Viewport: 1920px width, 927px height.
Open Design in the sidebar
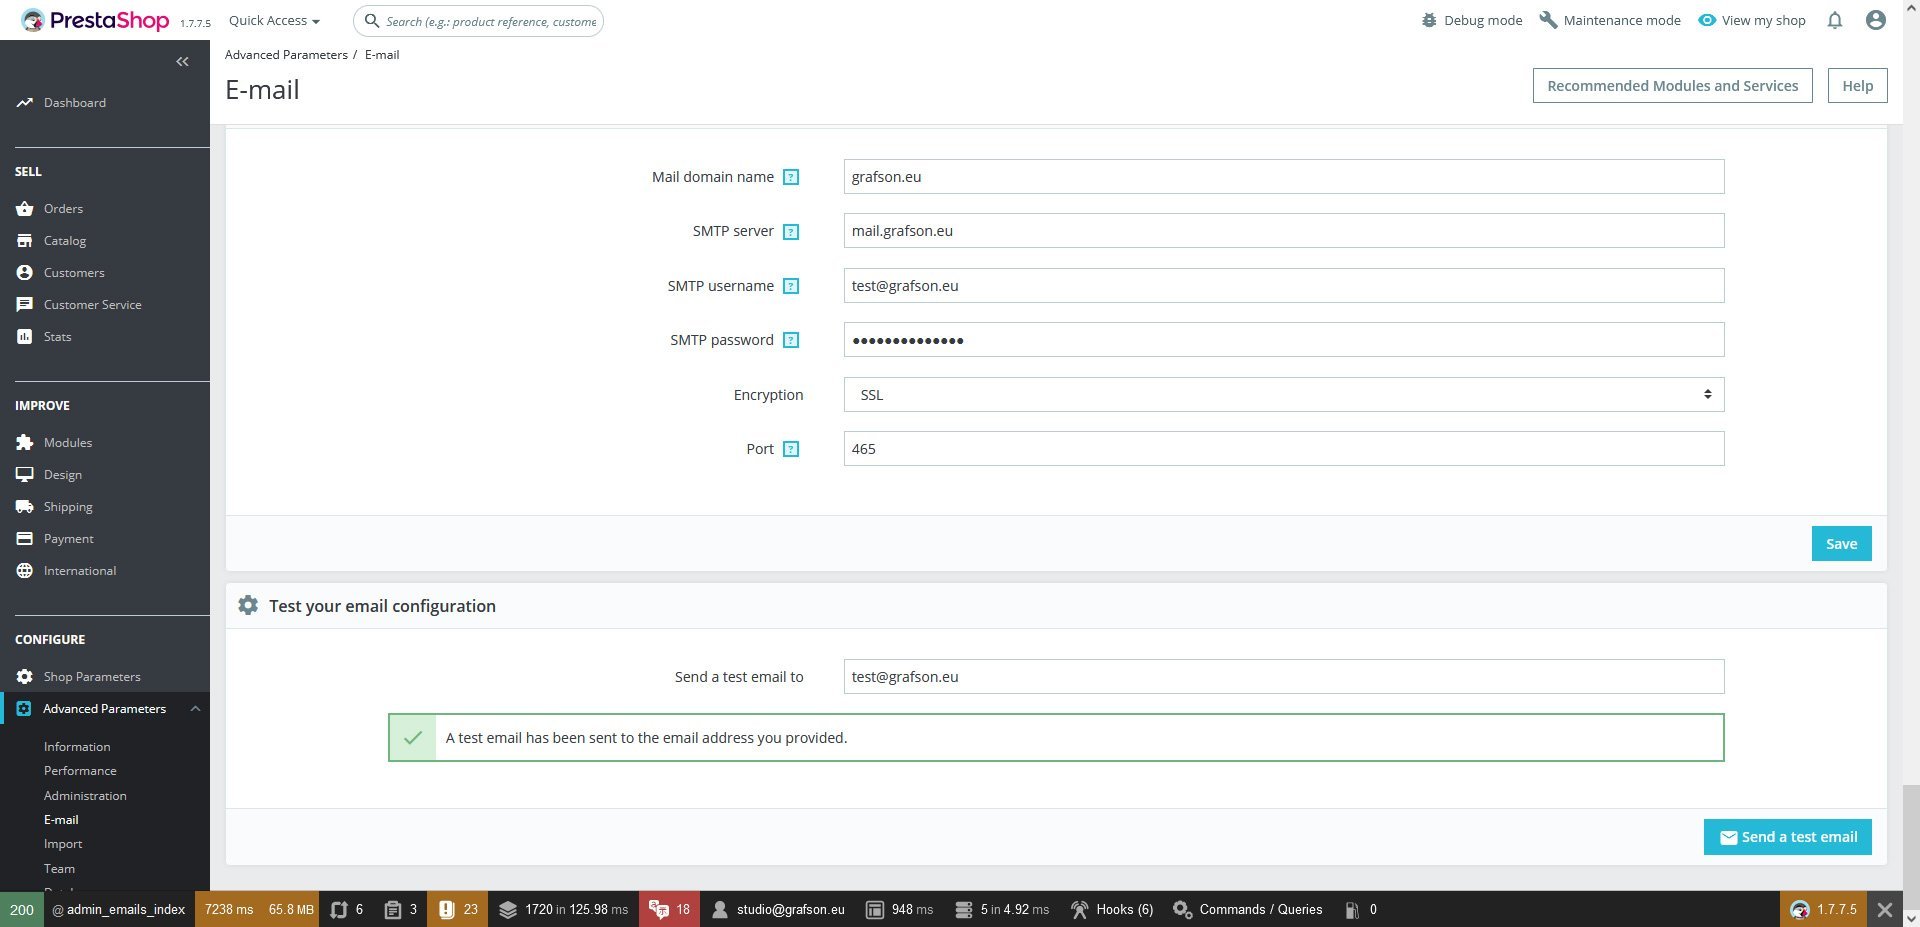pos(63,475)
